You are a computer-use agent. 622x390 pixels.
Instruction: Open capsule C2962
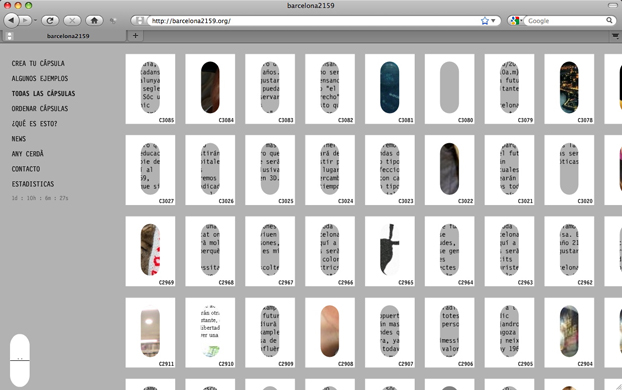coord(569,252)
